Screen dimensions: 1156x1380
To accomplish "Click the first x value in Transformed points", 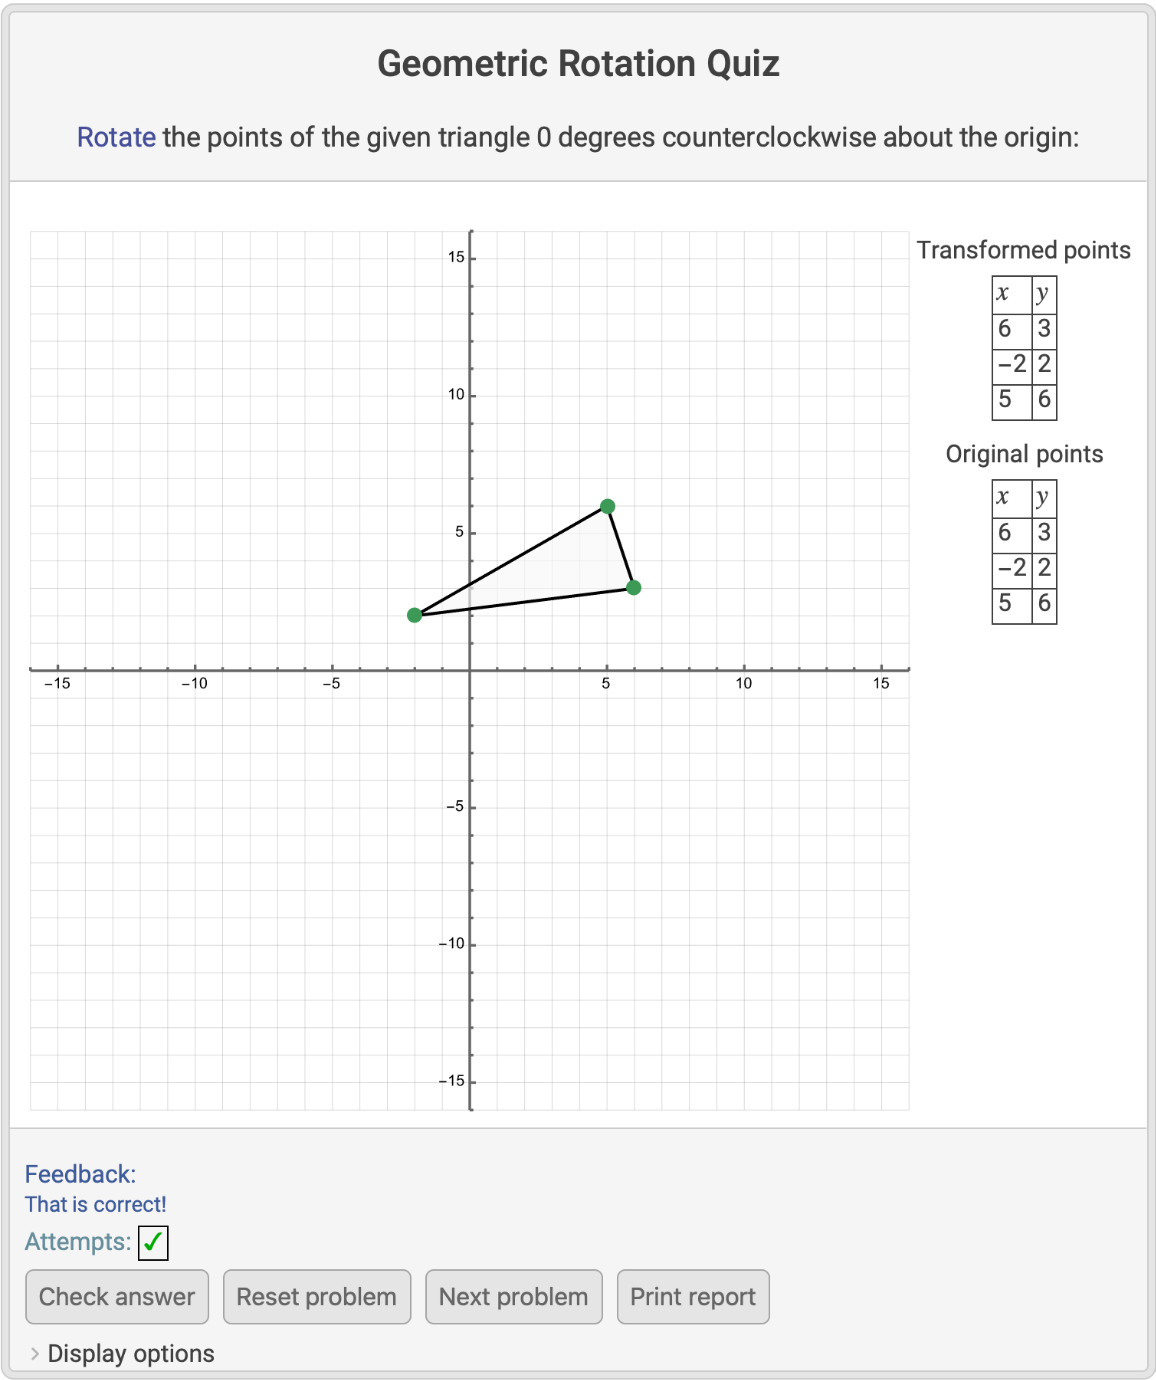I will [x=1005, y=329].
